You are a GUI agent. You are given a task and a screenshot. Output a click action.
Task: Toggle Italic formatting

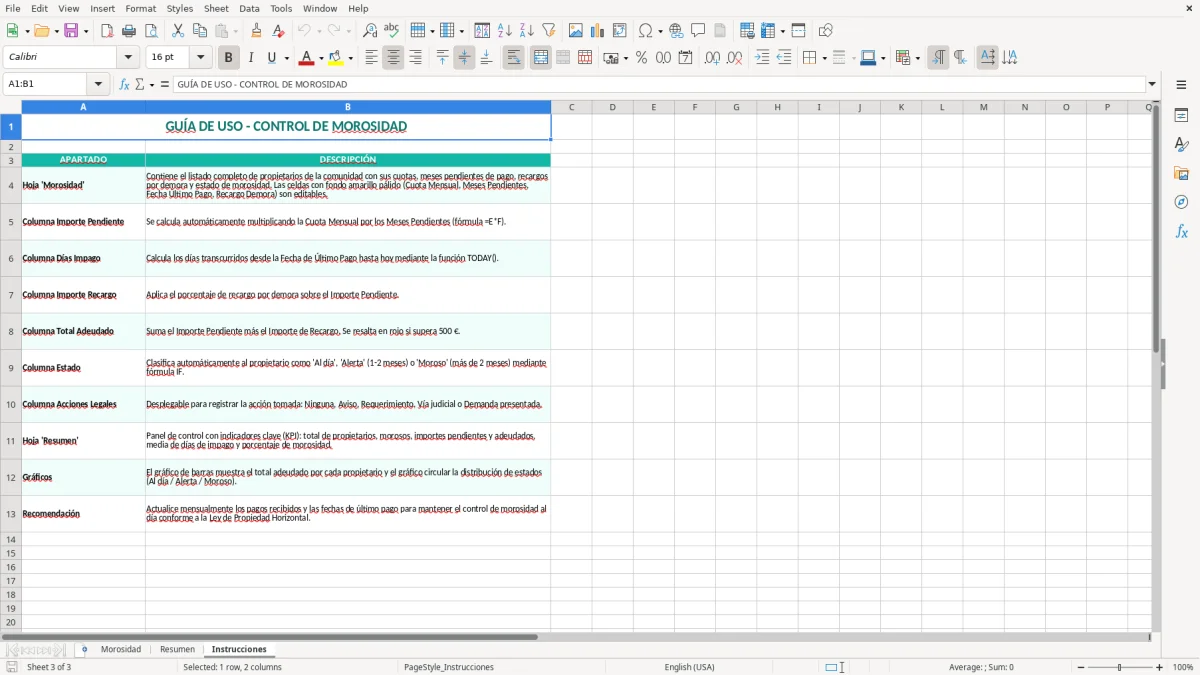251,58
